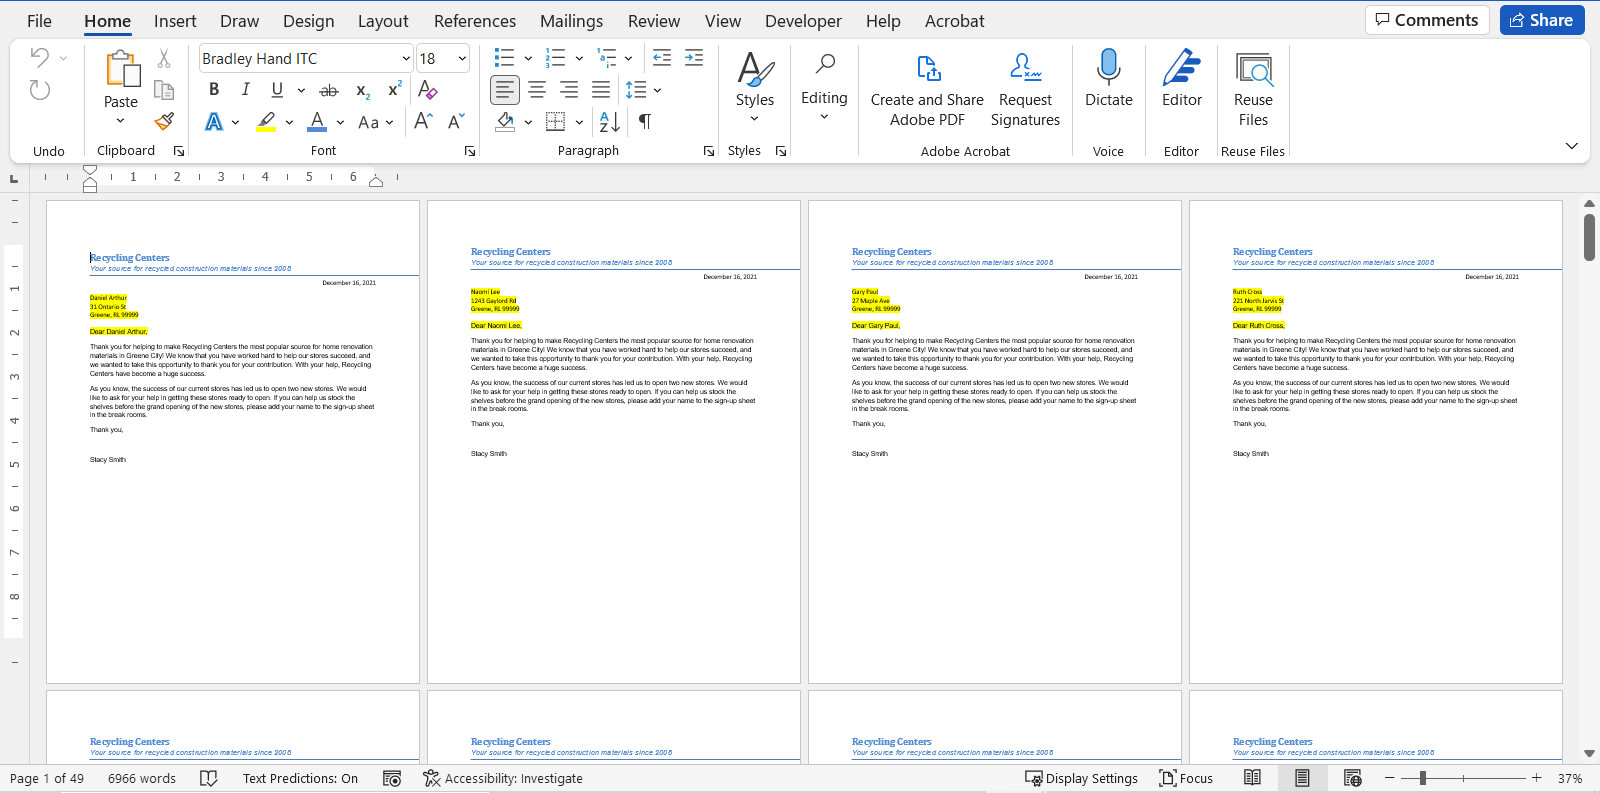Toggle Center alignment

[537, 90]
